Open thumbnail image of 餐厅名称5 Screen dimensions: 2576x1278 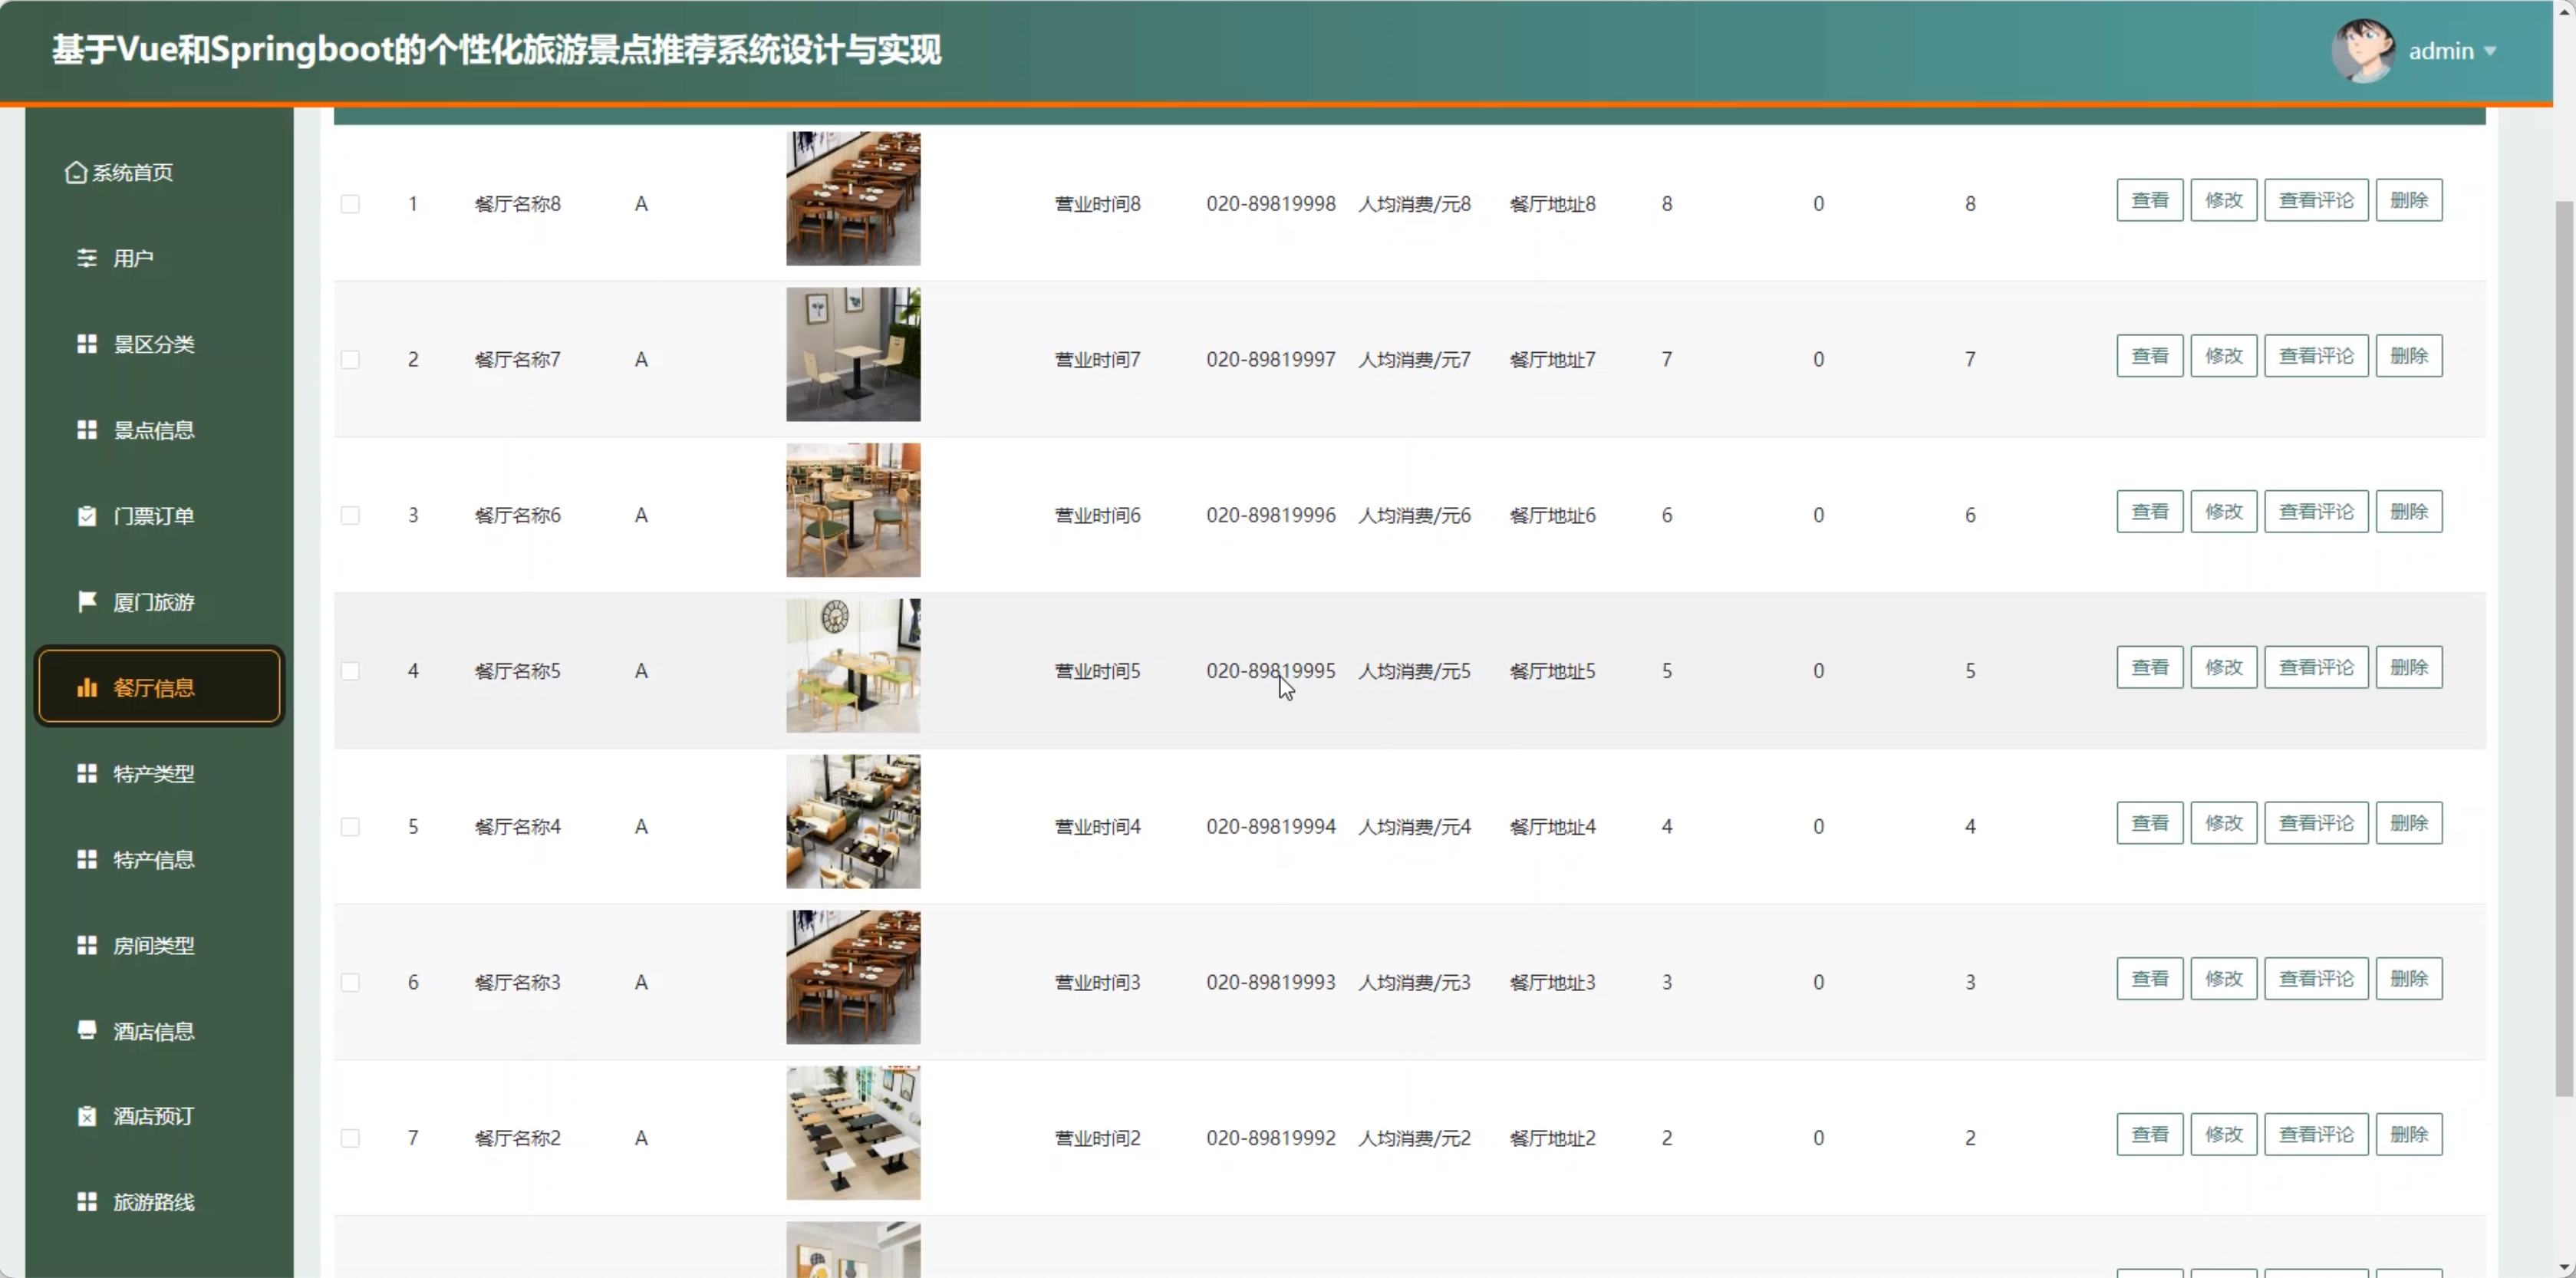coord(853,666)
